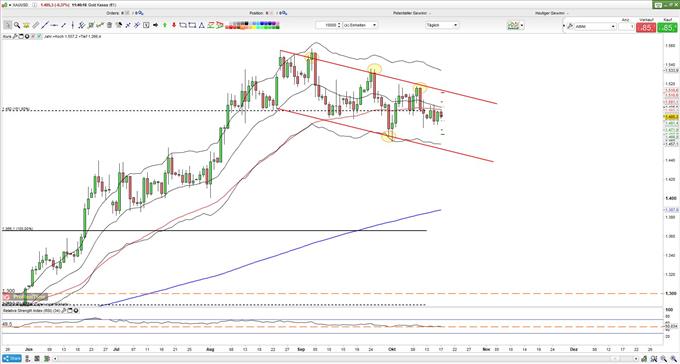Click the trash delete-objects icon

click(x=109, y=25)
